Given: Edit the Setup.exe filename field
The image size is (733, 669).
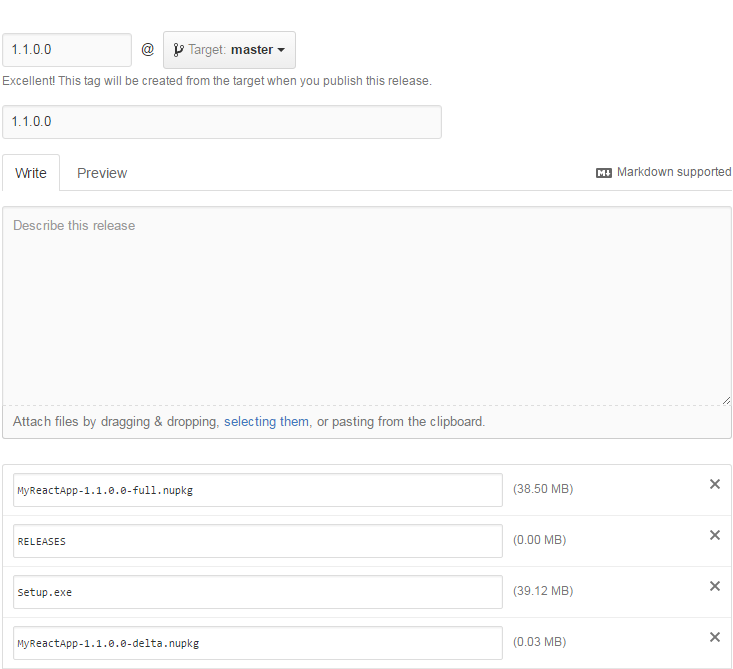Looking at the screenshot, I should click(258, 592).
